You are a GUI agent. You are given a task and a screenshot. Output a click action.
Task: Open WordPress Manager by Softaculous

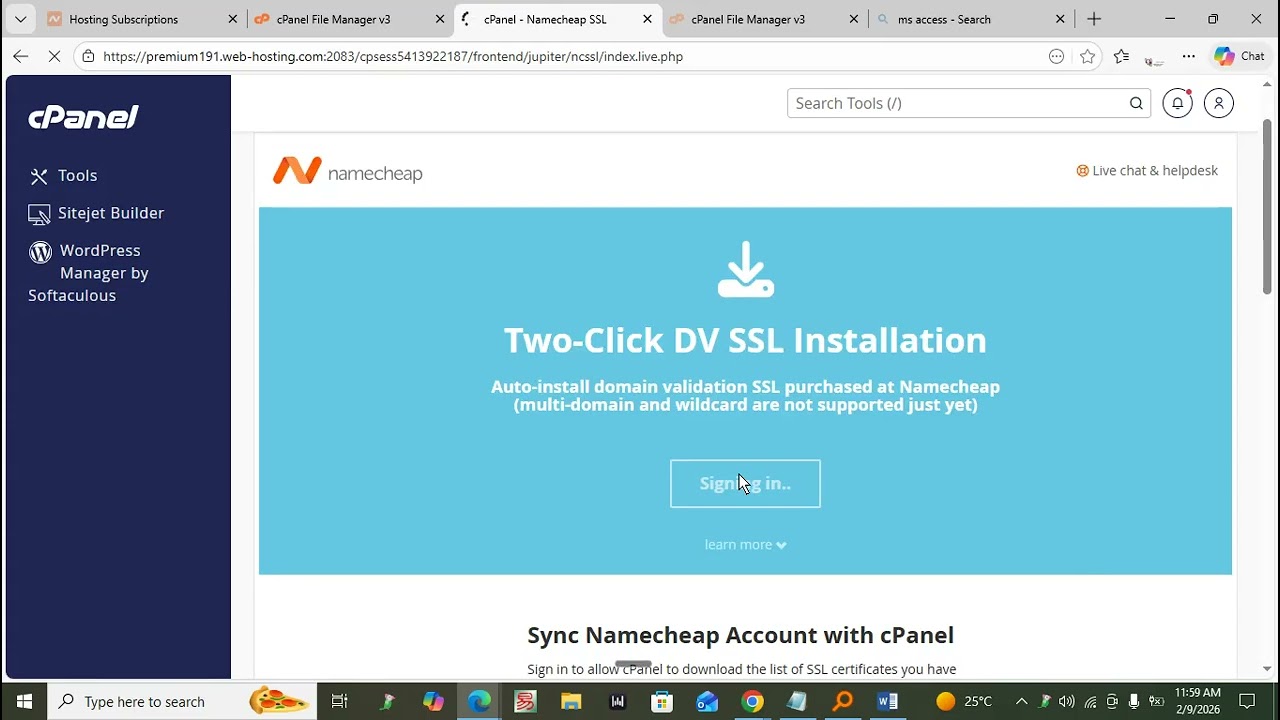(88, 273)
